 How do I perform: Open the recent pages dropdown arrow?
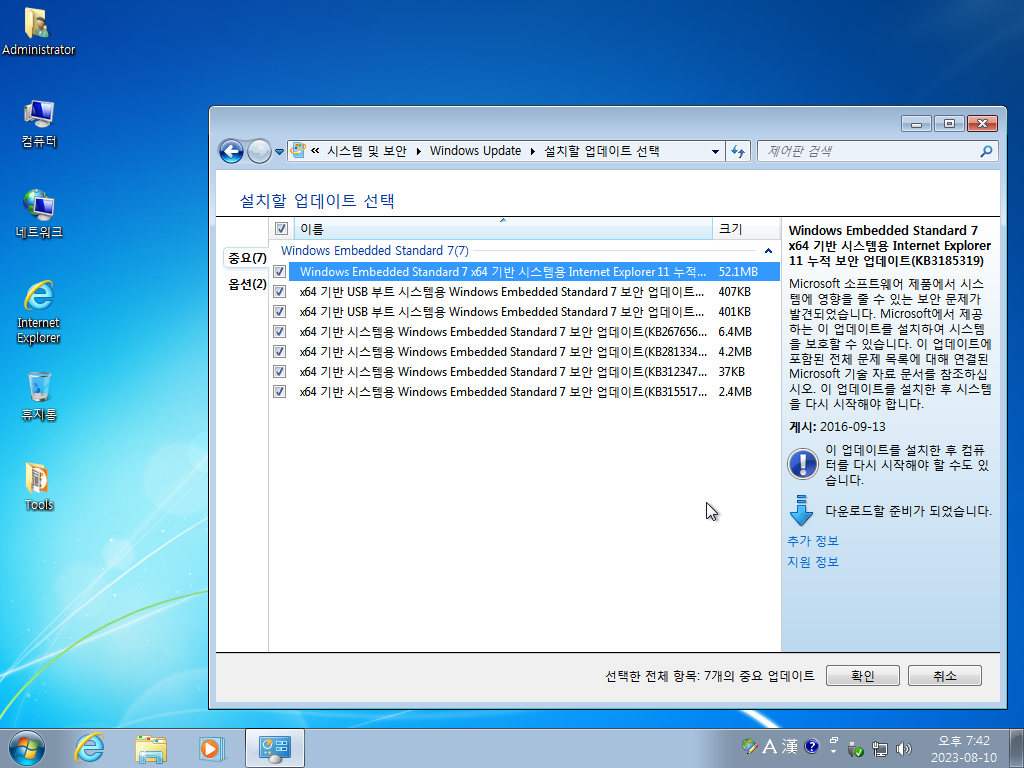[279, 152]
